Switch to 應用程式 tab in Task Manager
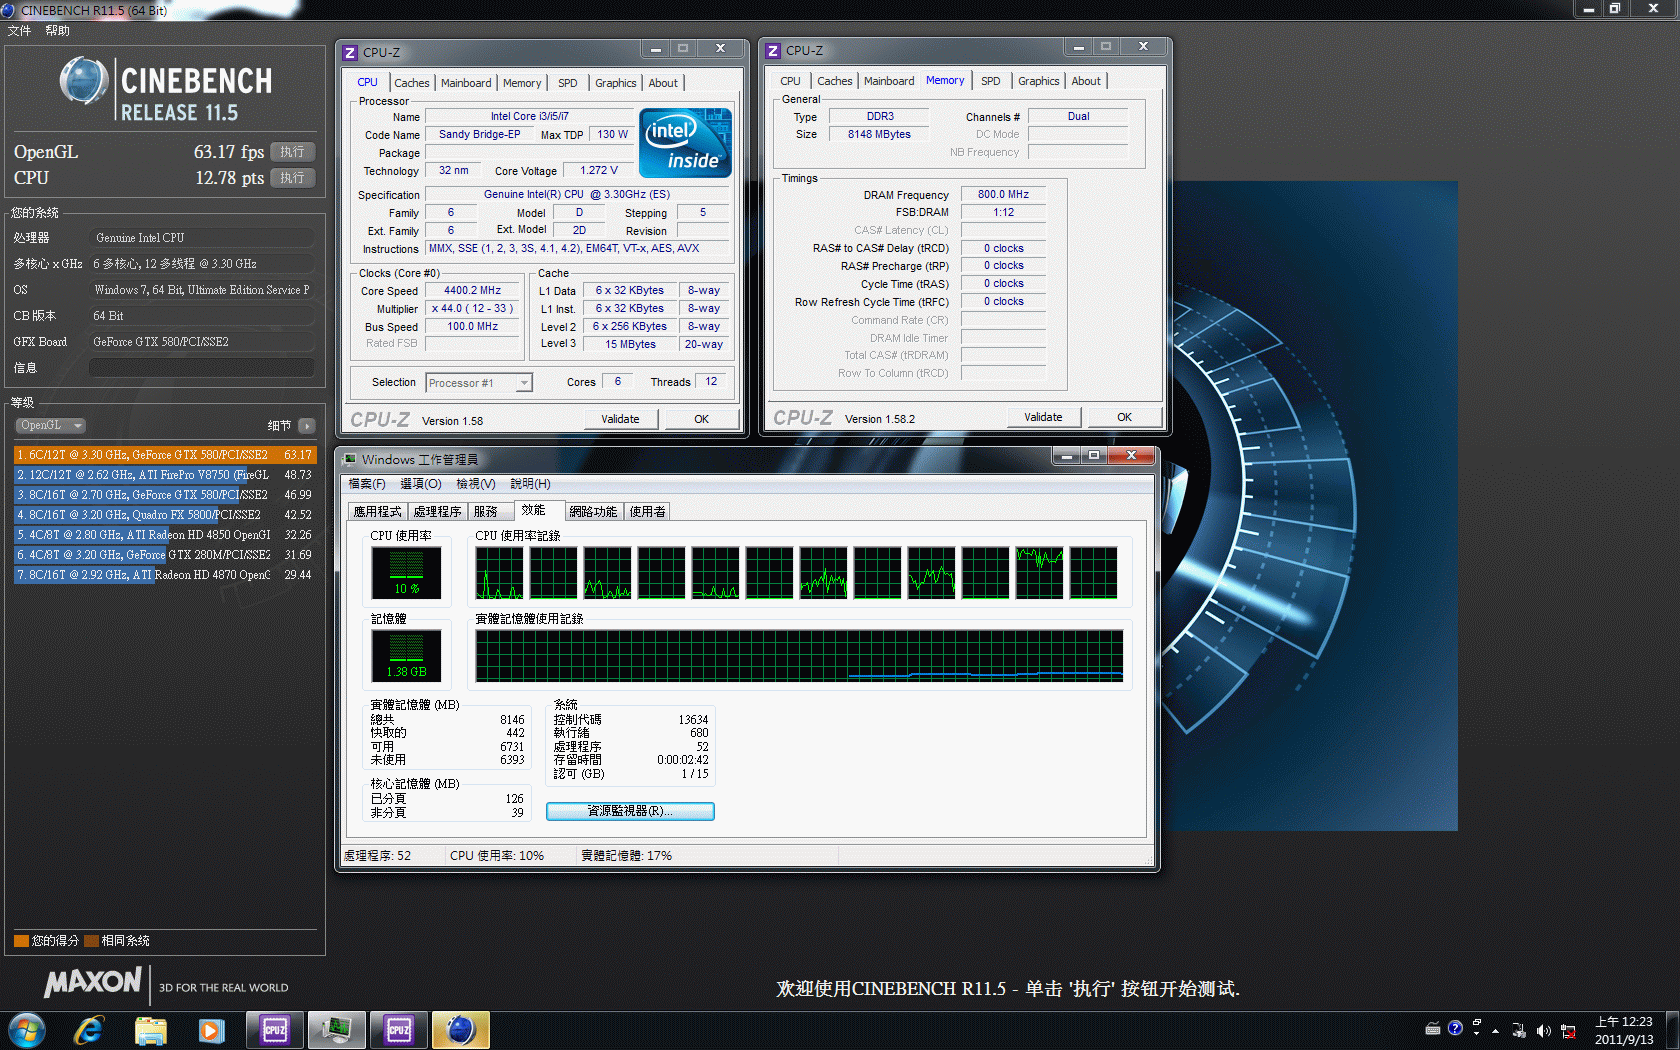Viewport: 1680px width, 1050px height. (x=377, y=511)
